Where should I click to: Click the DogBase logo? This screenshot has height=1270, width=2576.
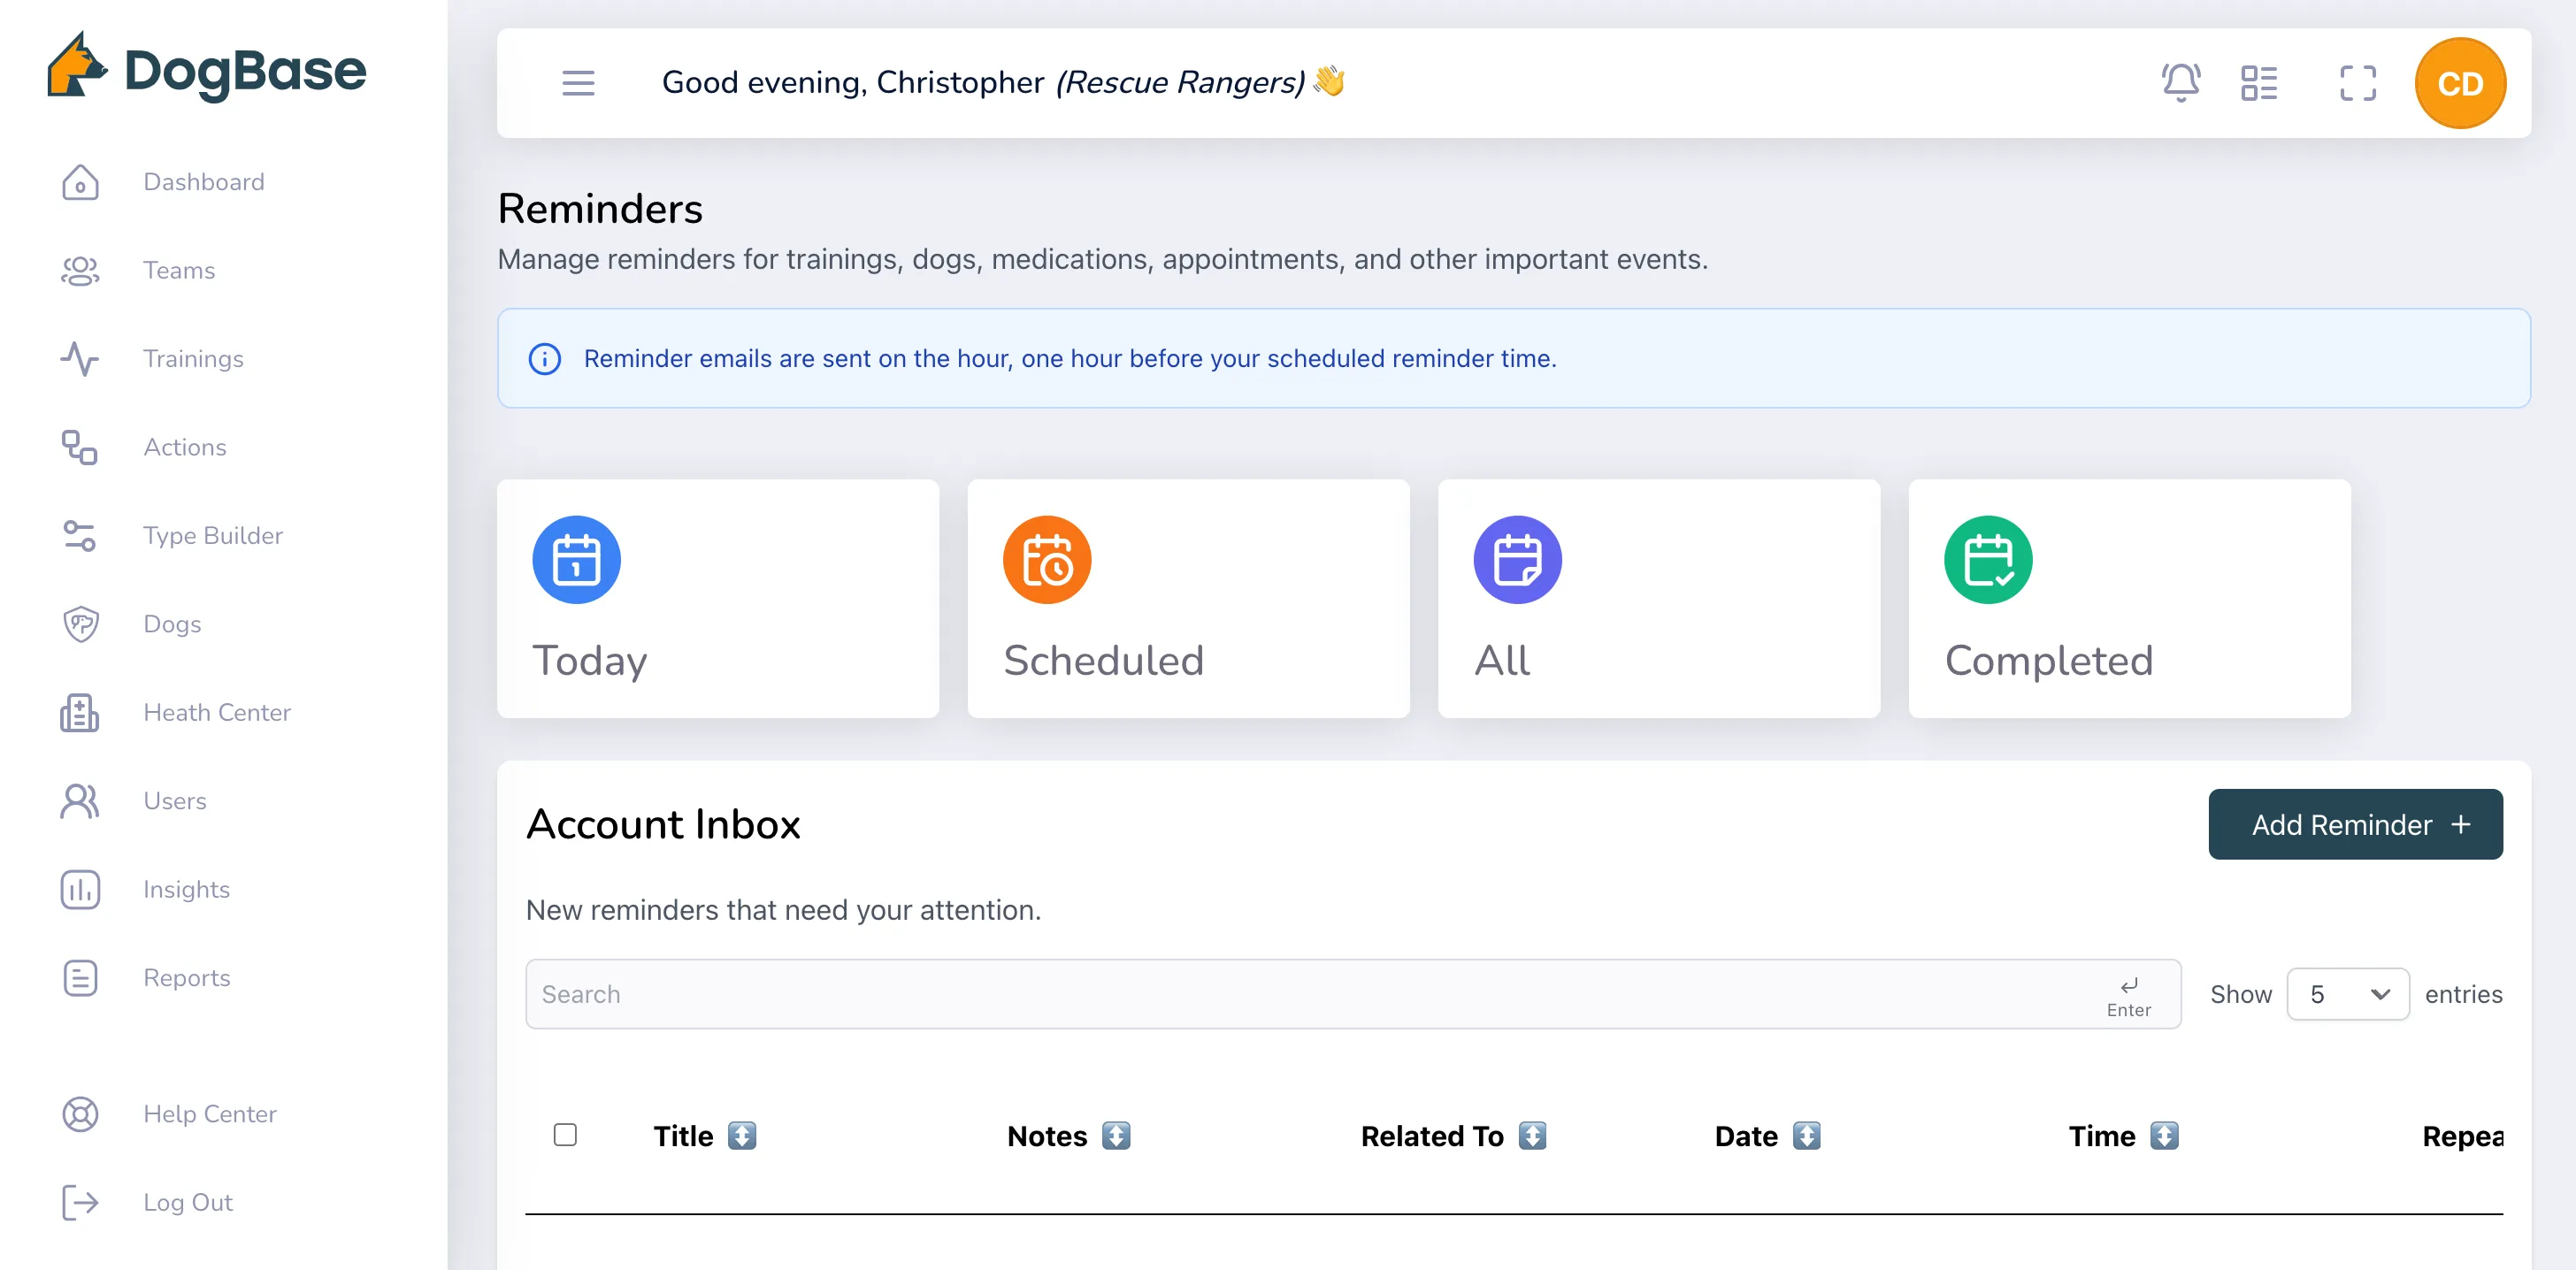click(207, 68)
